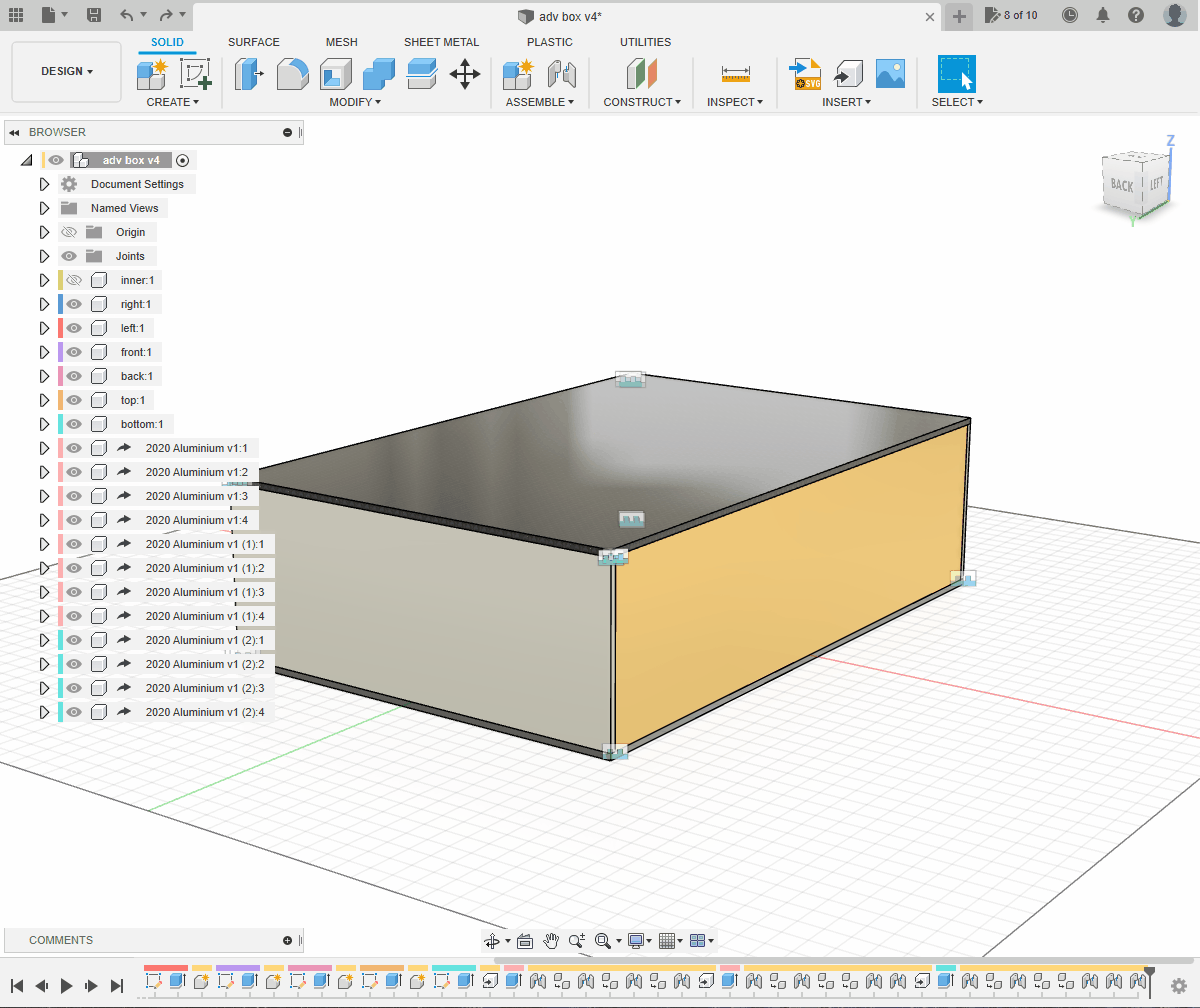Click the Back face on the ViewCube
1200x1008 pixels.
pyautogui.click(x=1123, y=183)
